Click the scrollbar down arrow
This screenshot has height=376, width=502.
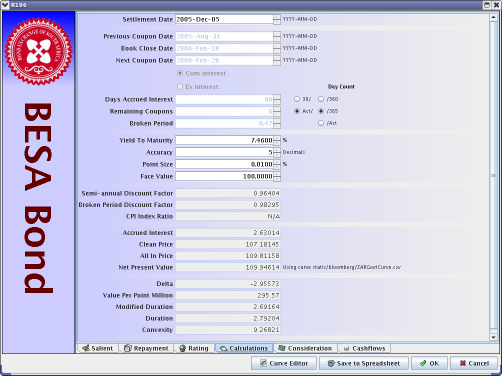[494, 337]
